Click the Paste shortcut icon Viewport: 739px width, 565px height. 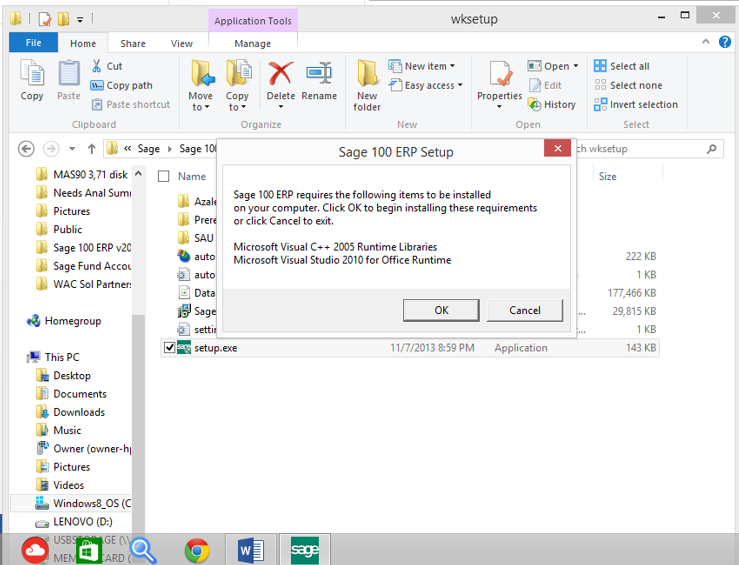[97, 105]
